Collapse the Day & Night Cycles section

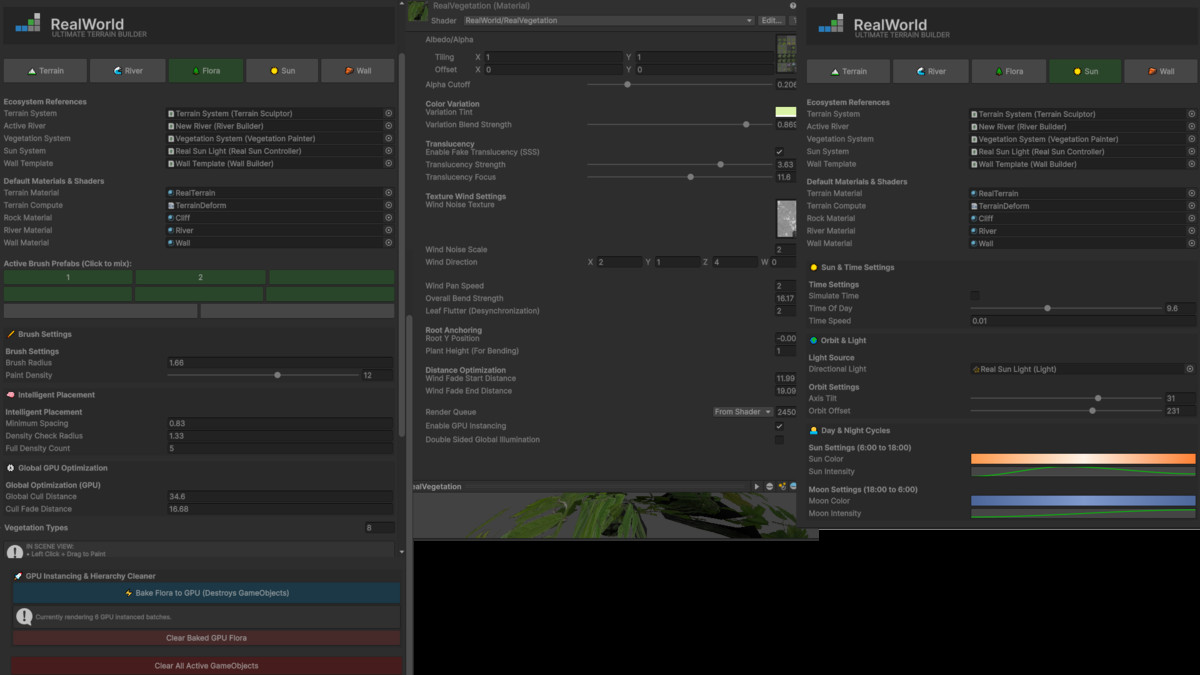tap(1002, 431)
